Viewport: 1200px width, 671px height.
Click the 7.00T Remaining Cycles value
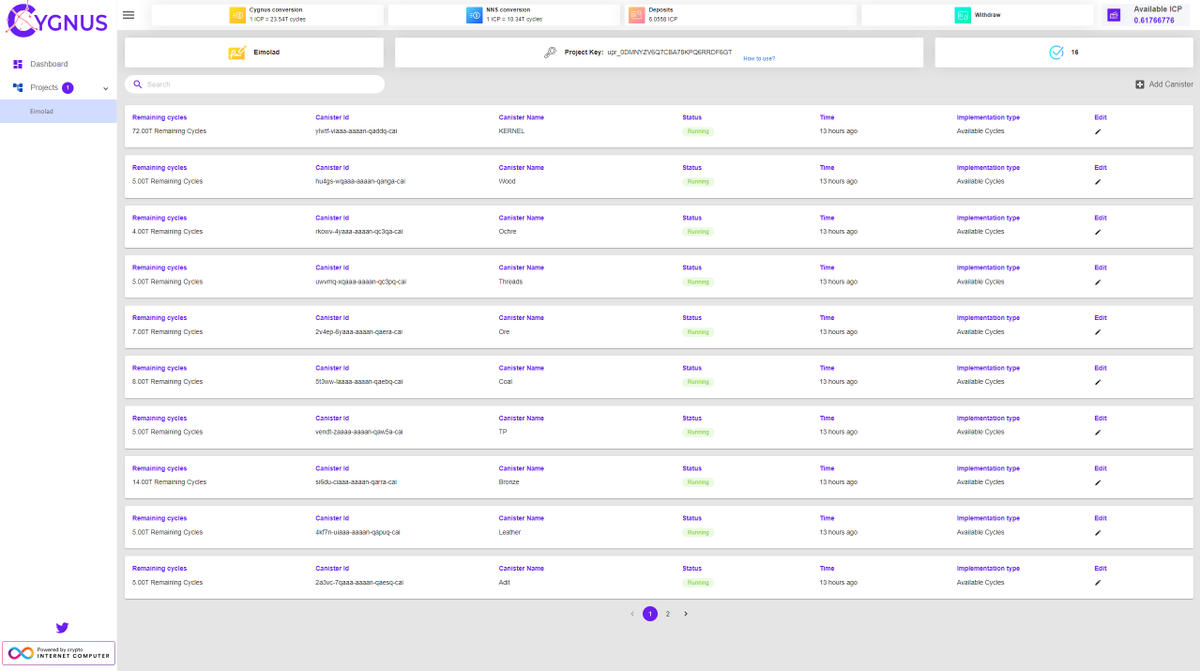(x=167, y=332)
